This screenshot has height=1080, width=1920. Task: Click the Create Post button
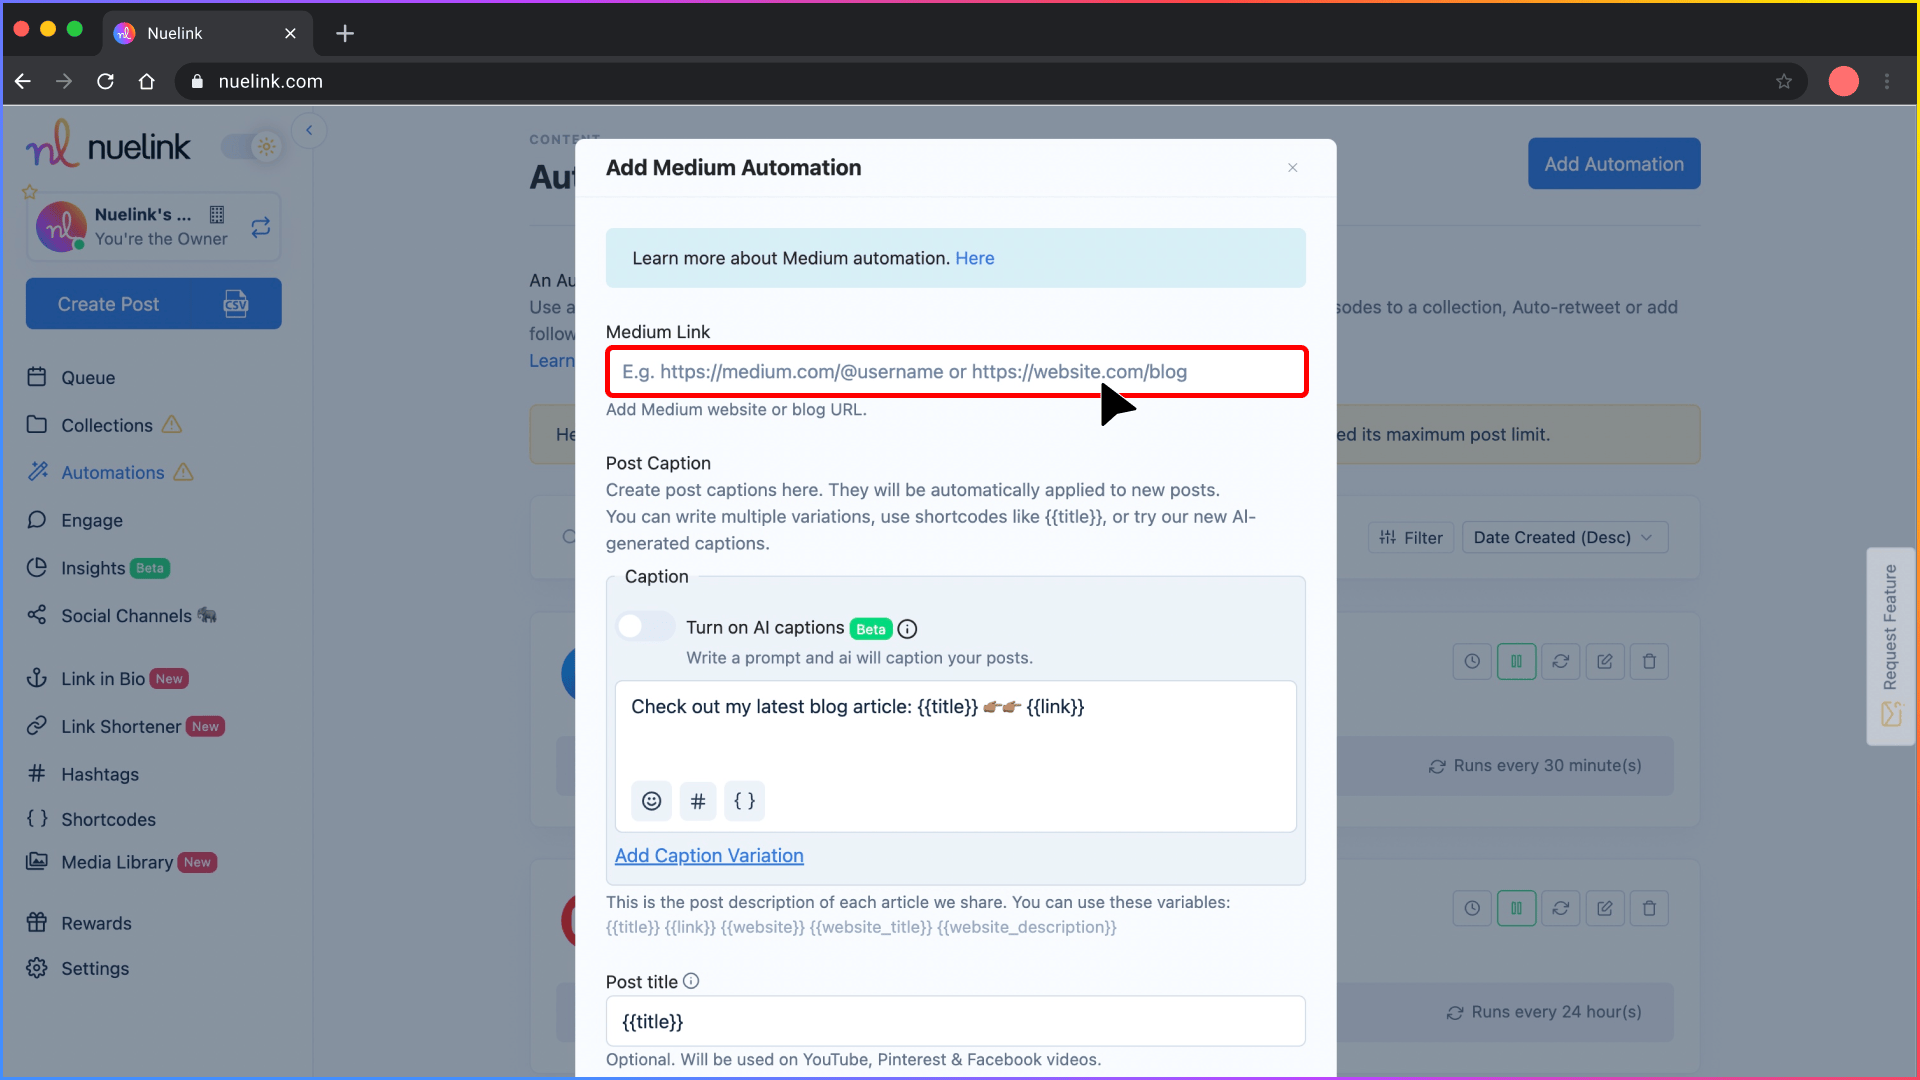coord(154,304)
